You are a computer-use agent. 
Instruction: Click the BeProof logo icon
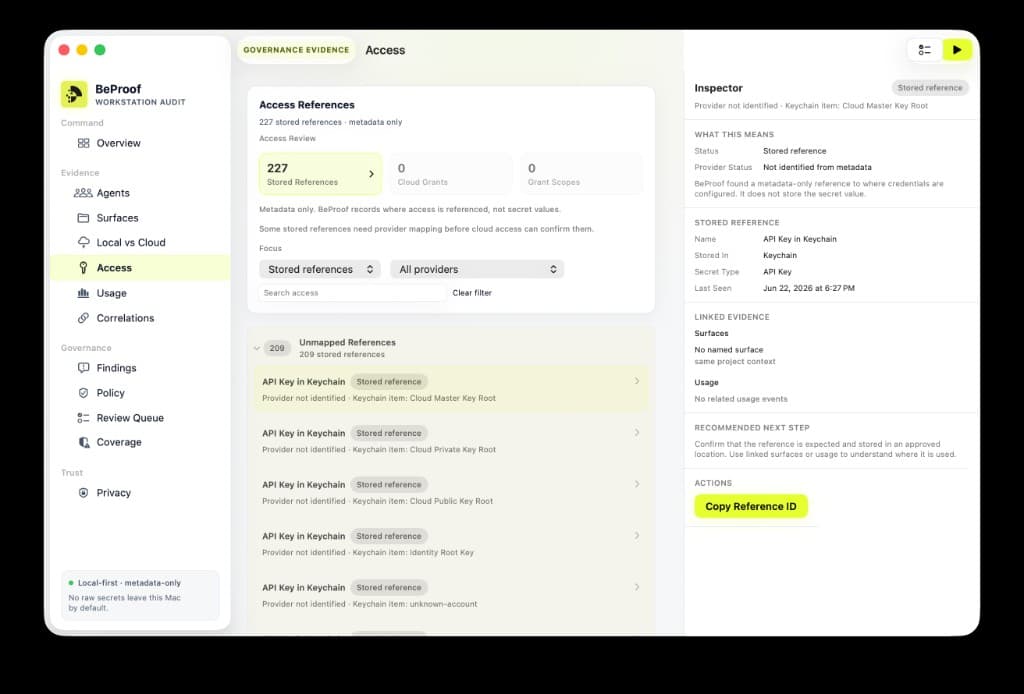74,94
